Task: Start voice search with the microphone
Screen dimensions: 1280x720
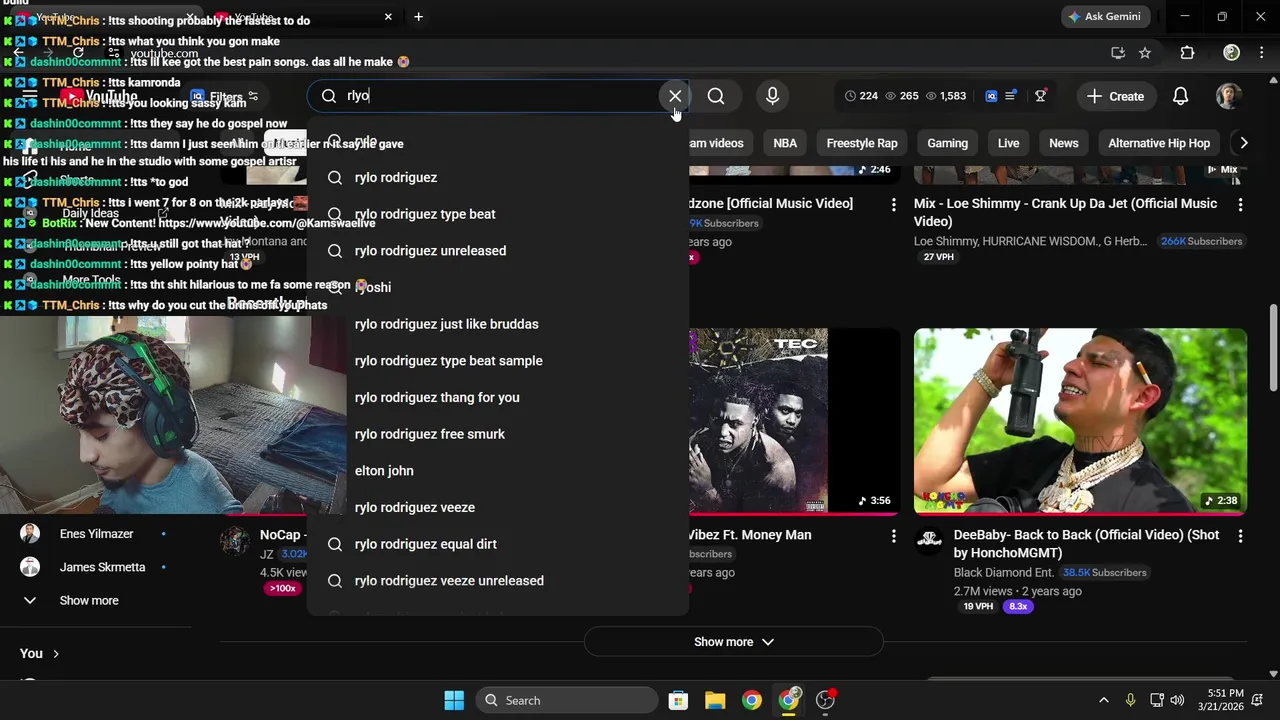Action: coord(772,96)
